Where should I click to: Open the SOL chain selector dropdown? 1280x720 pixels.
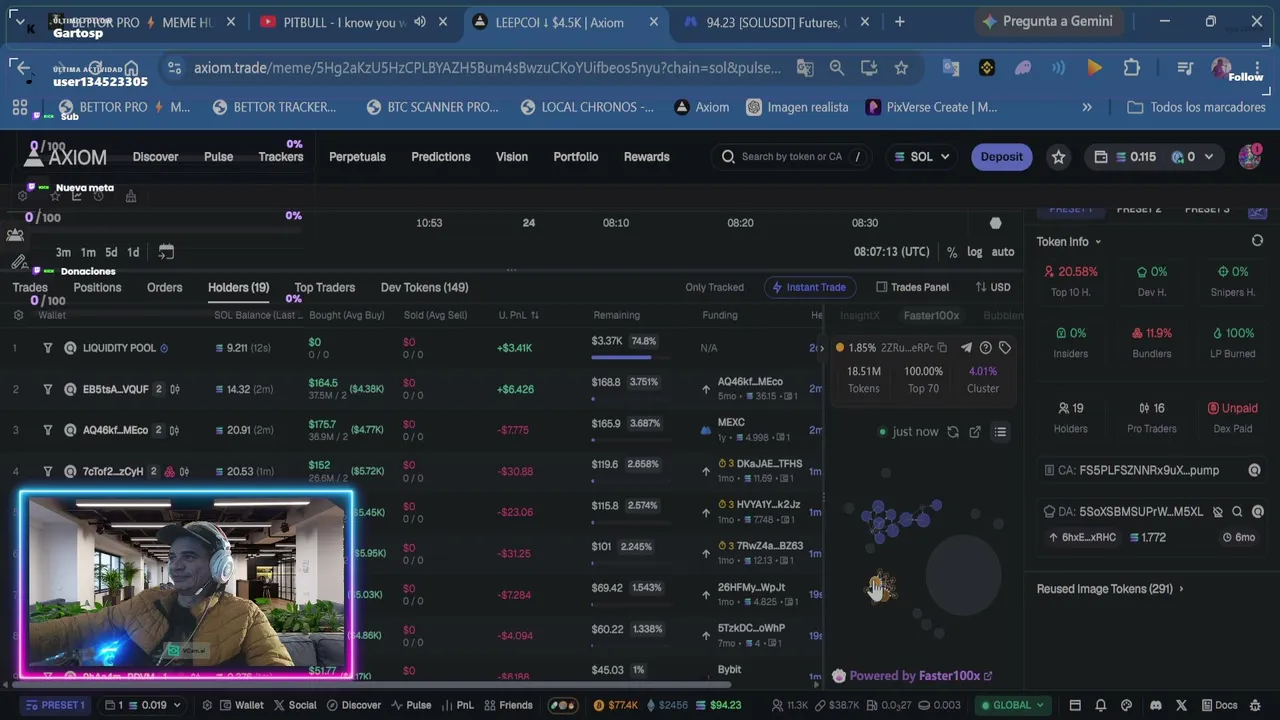click(x=920, y=157)
